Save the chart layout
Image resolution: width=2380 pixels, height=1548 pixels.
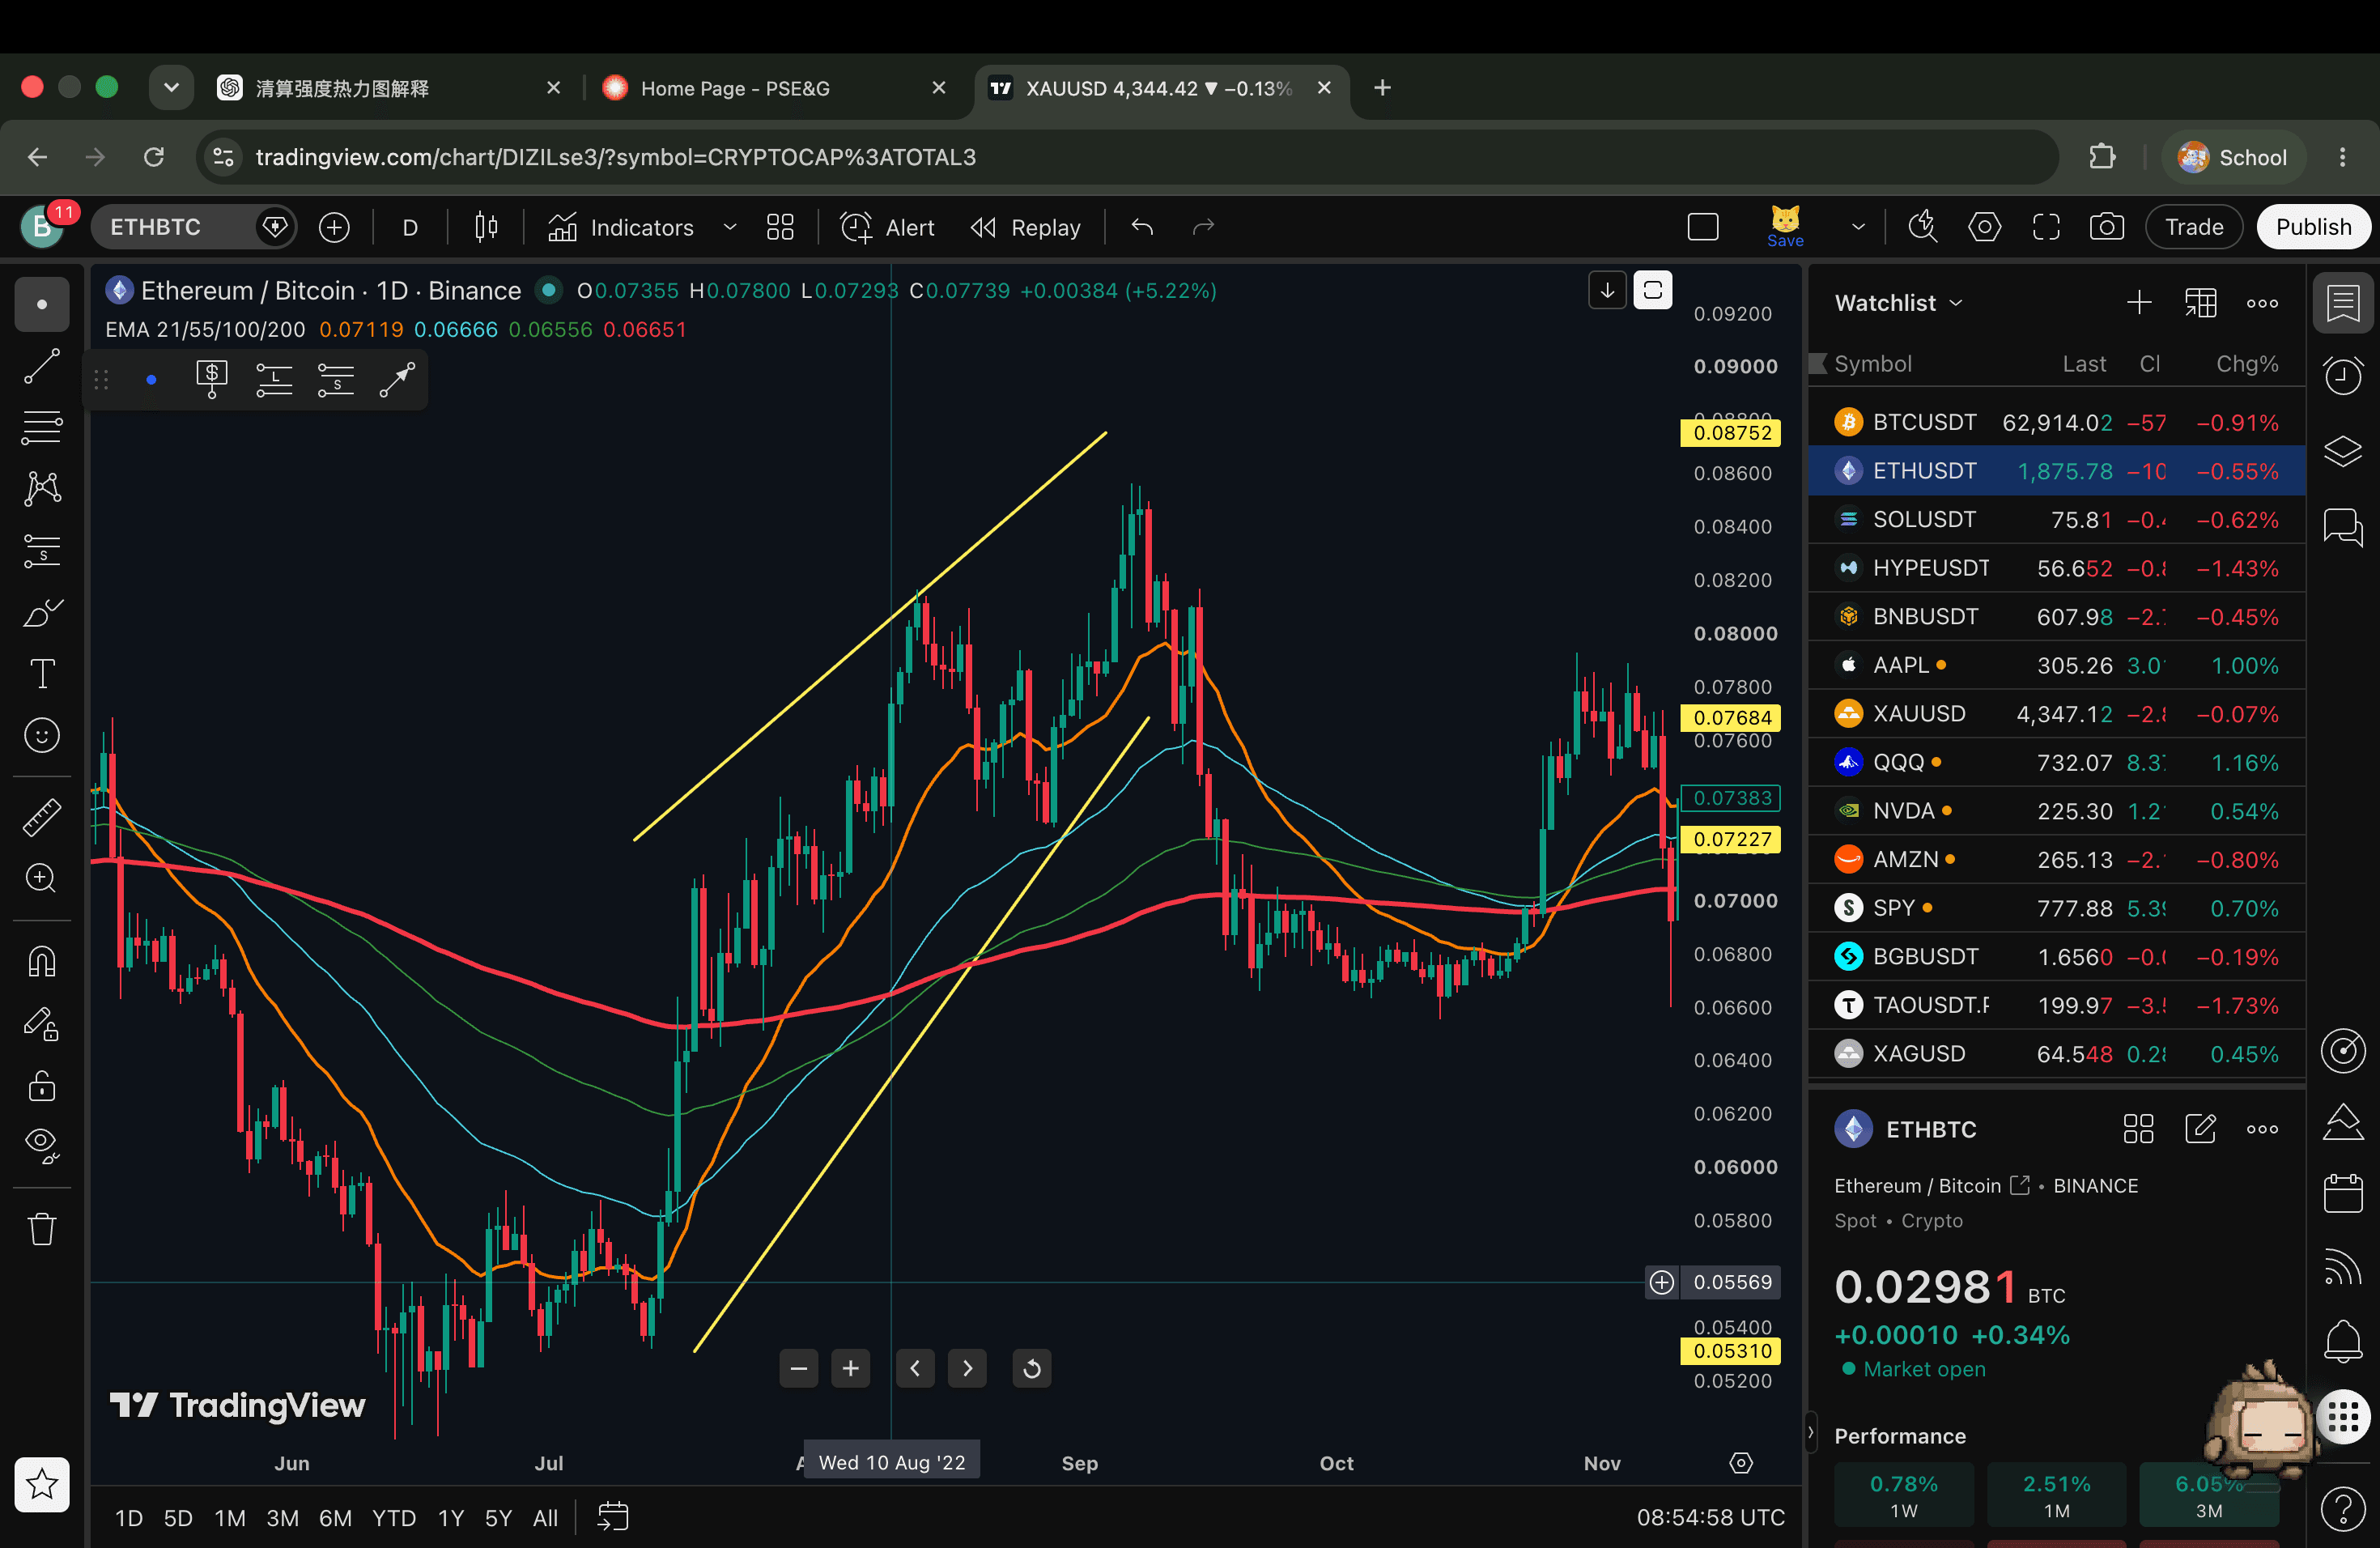click(x=1785, y=227)
